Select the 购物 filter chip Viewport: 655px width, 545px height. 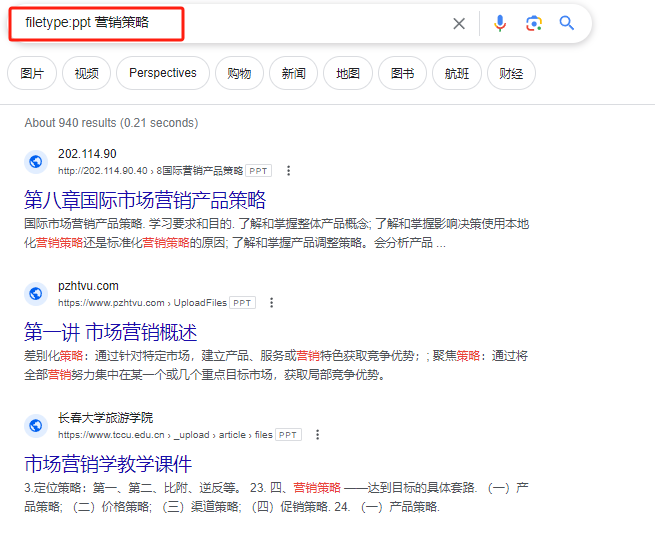(239, 74)
